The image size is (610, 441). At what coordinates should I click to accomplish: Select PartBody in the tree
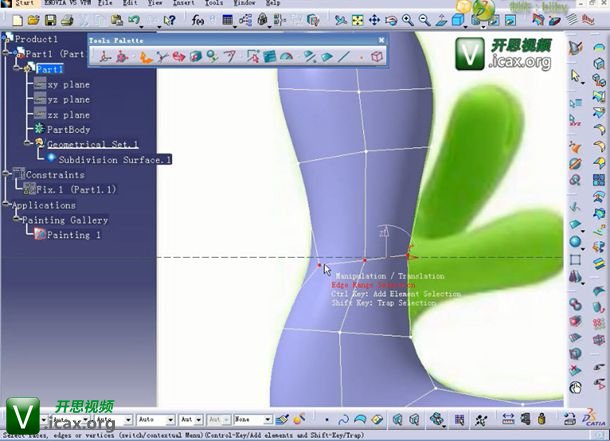point(68,130)
